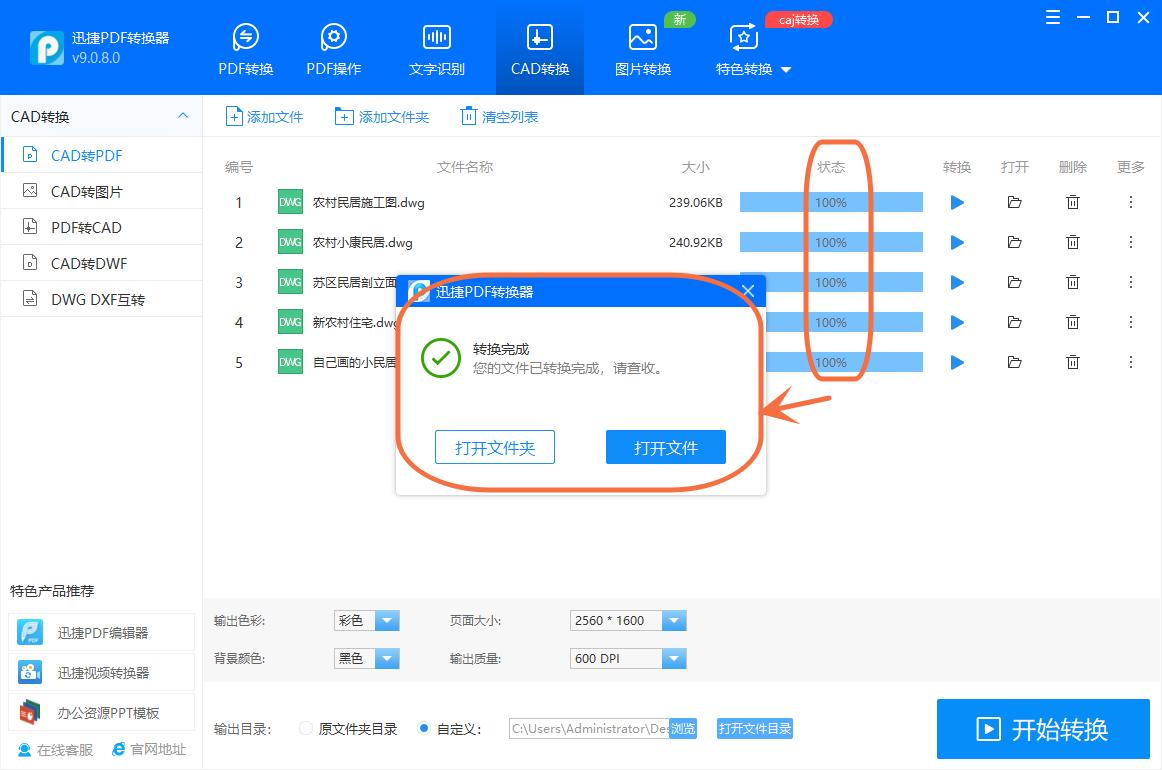Viewport: 1162px width, 770px height.
Task: Click 清空列表 to clear the list
Action: point(499,116)
